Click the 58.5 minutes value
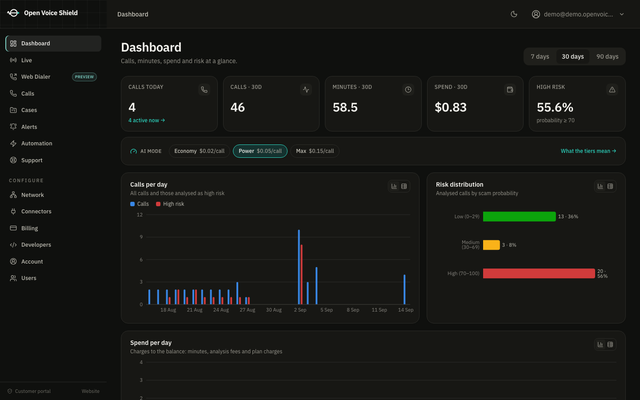The image size is (640, 400). tap(345, 107)
